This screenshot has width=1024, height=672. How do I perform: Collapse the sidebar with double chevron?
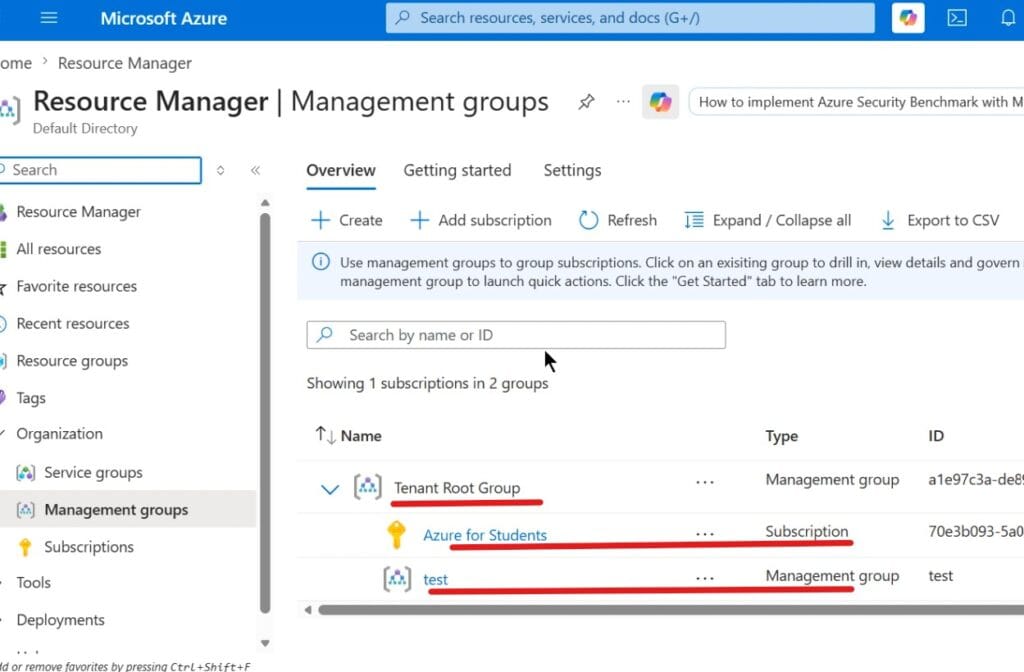click(255, 170)
